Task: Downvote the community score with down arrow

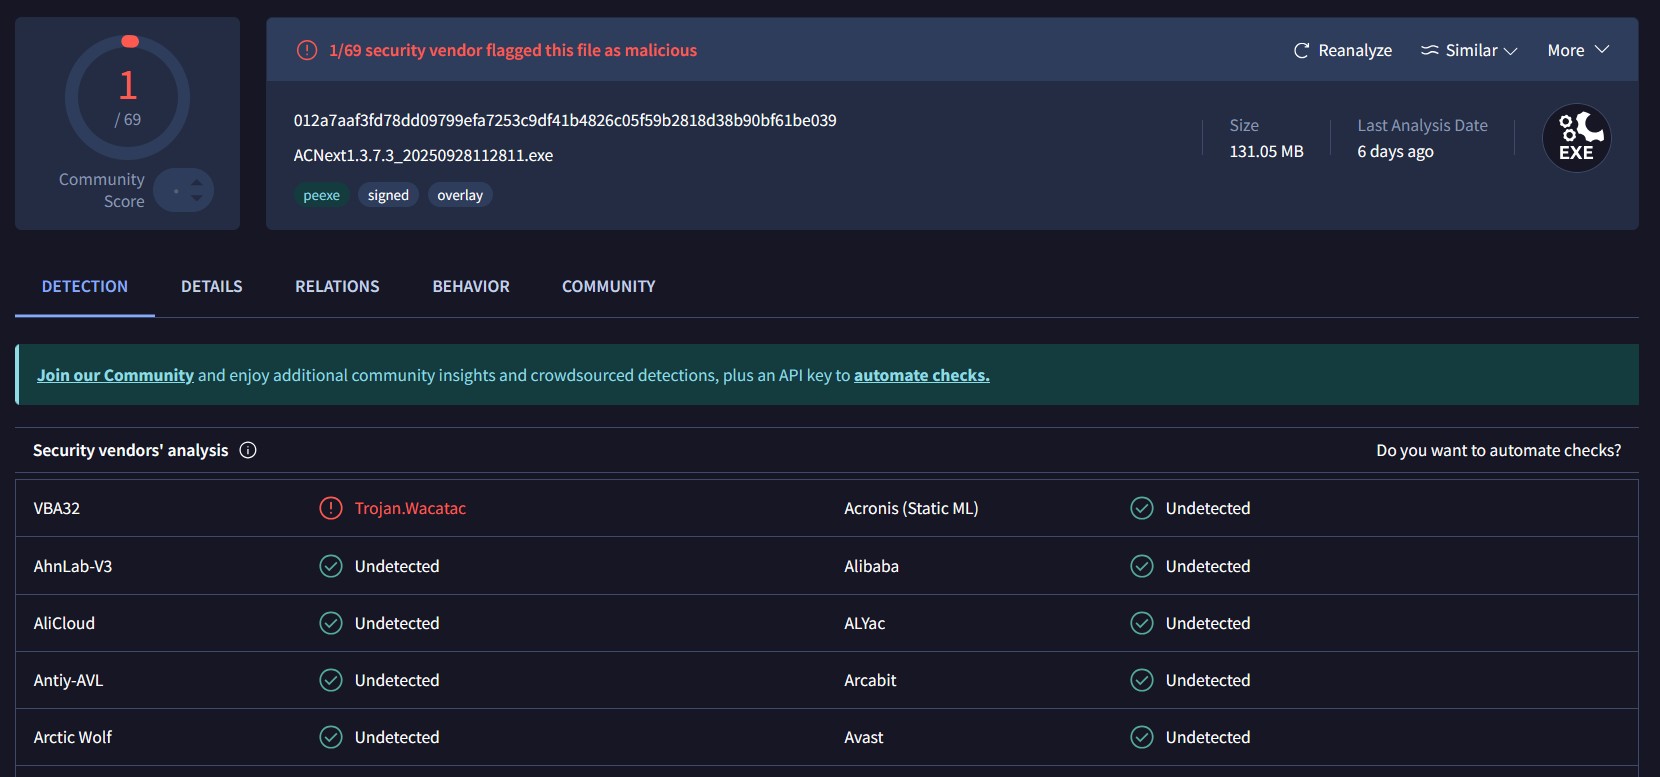Action: pyautogui.click(x=197, y=198)
